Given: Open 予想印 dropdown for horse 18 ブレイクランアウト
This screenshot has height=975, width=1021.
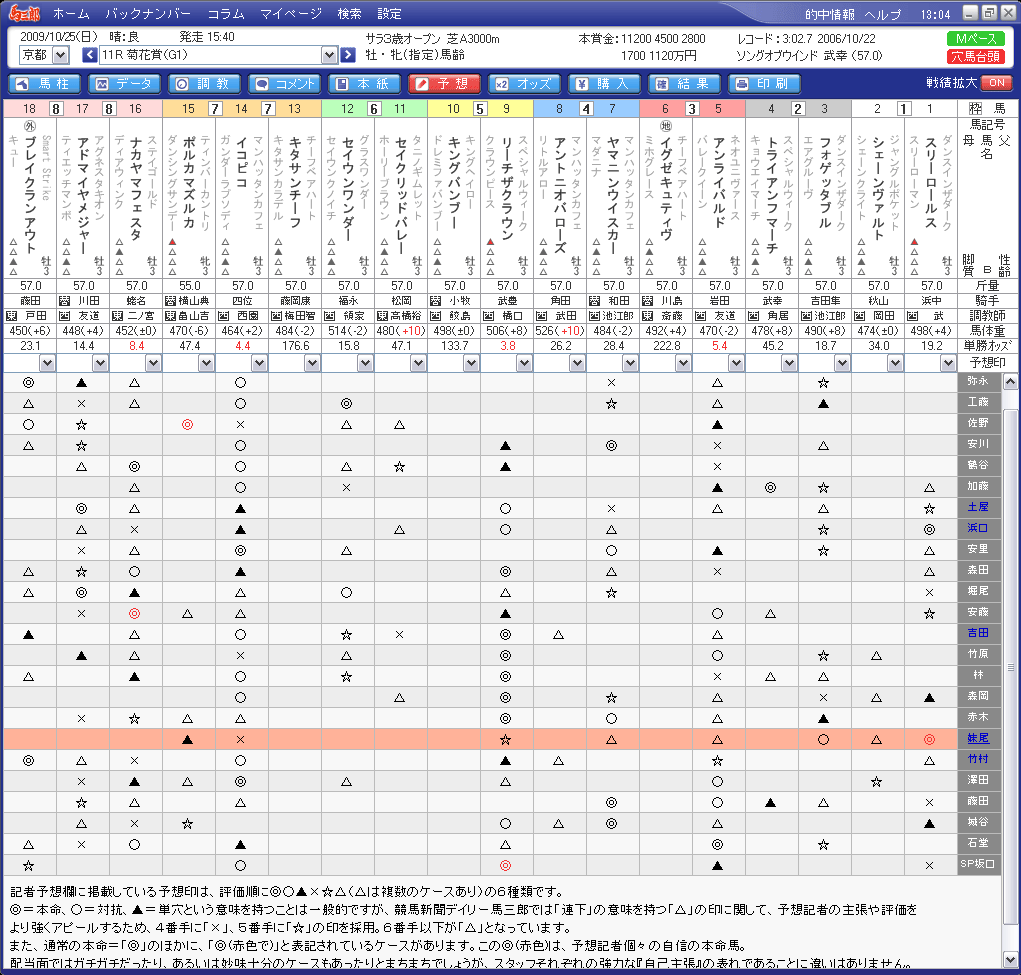Looking at the screenshot, I should click(47, 363).
